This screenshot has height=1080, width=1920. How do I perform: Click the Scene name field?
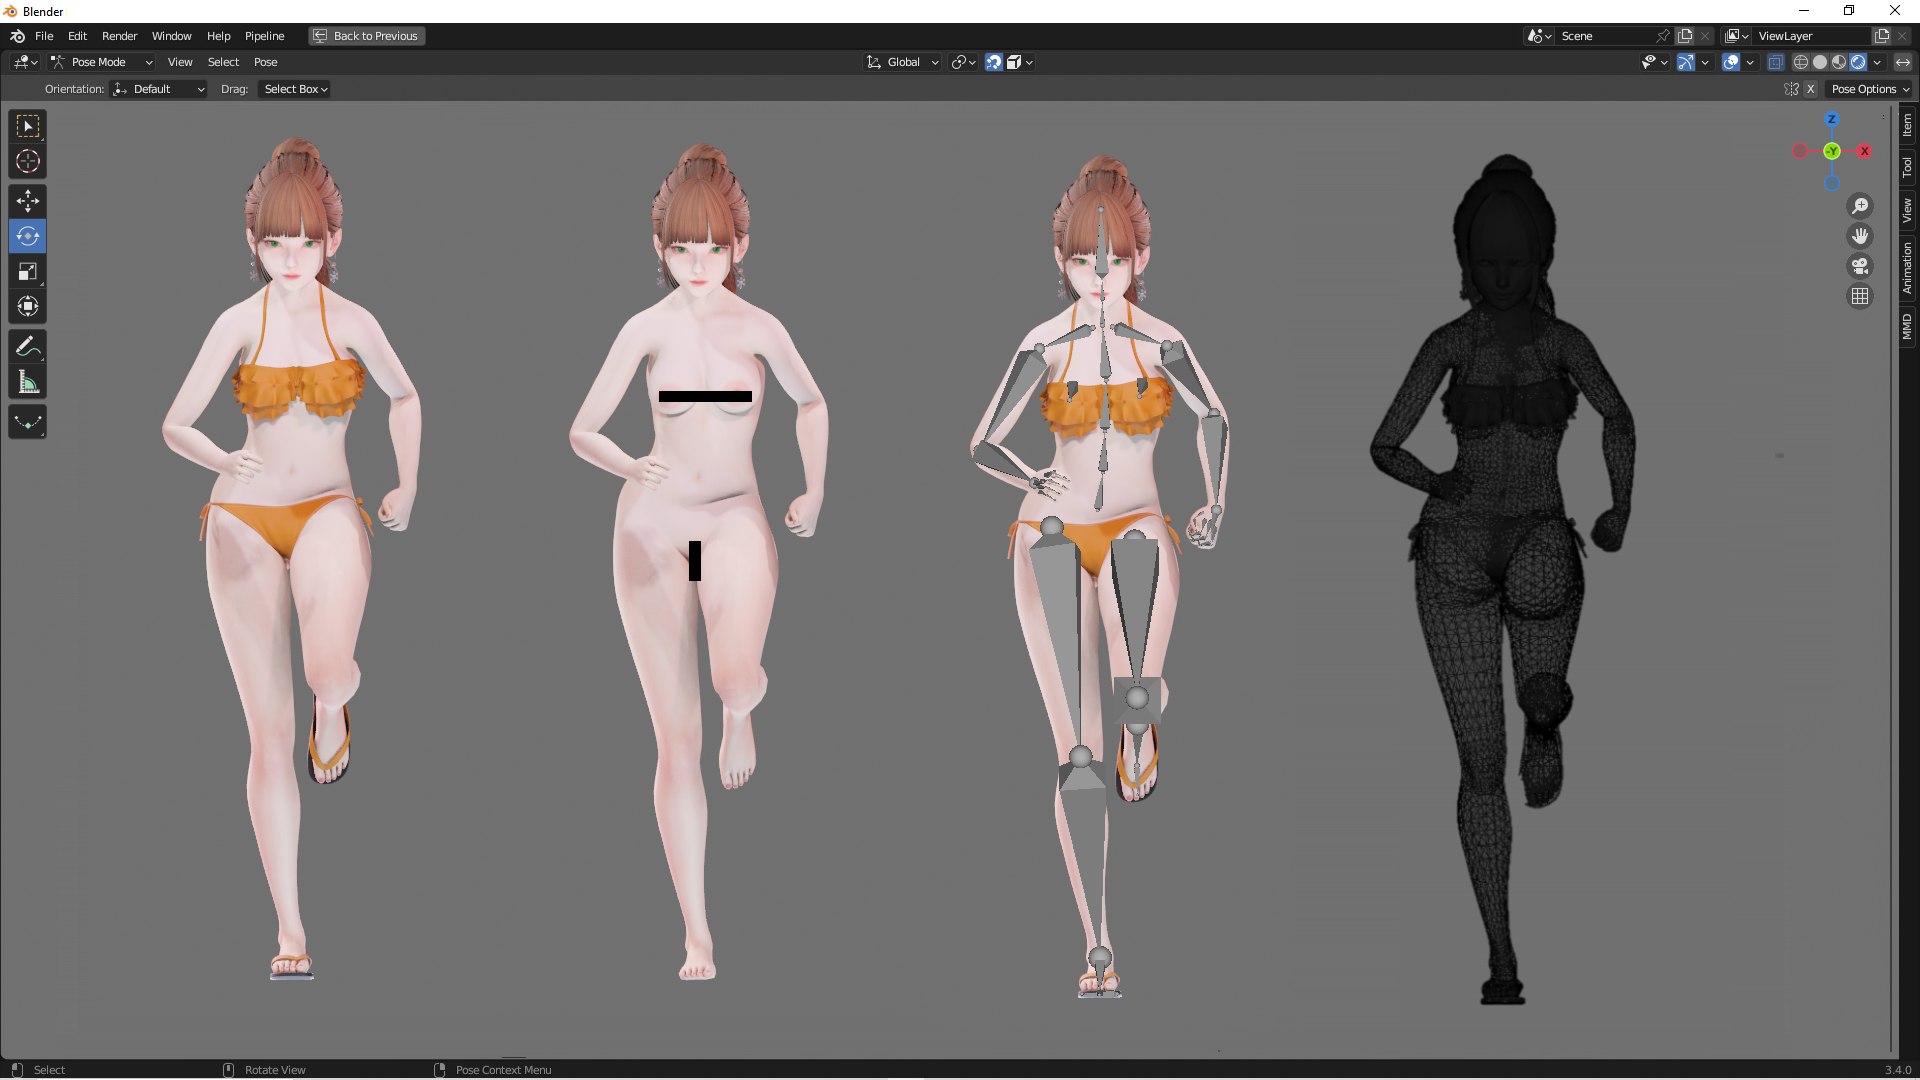[1605, 36]
